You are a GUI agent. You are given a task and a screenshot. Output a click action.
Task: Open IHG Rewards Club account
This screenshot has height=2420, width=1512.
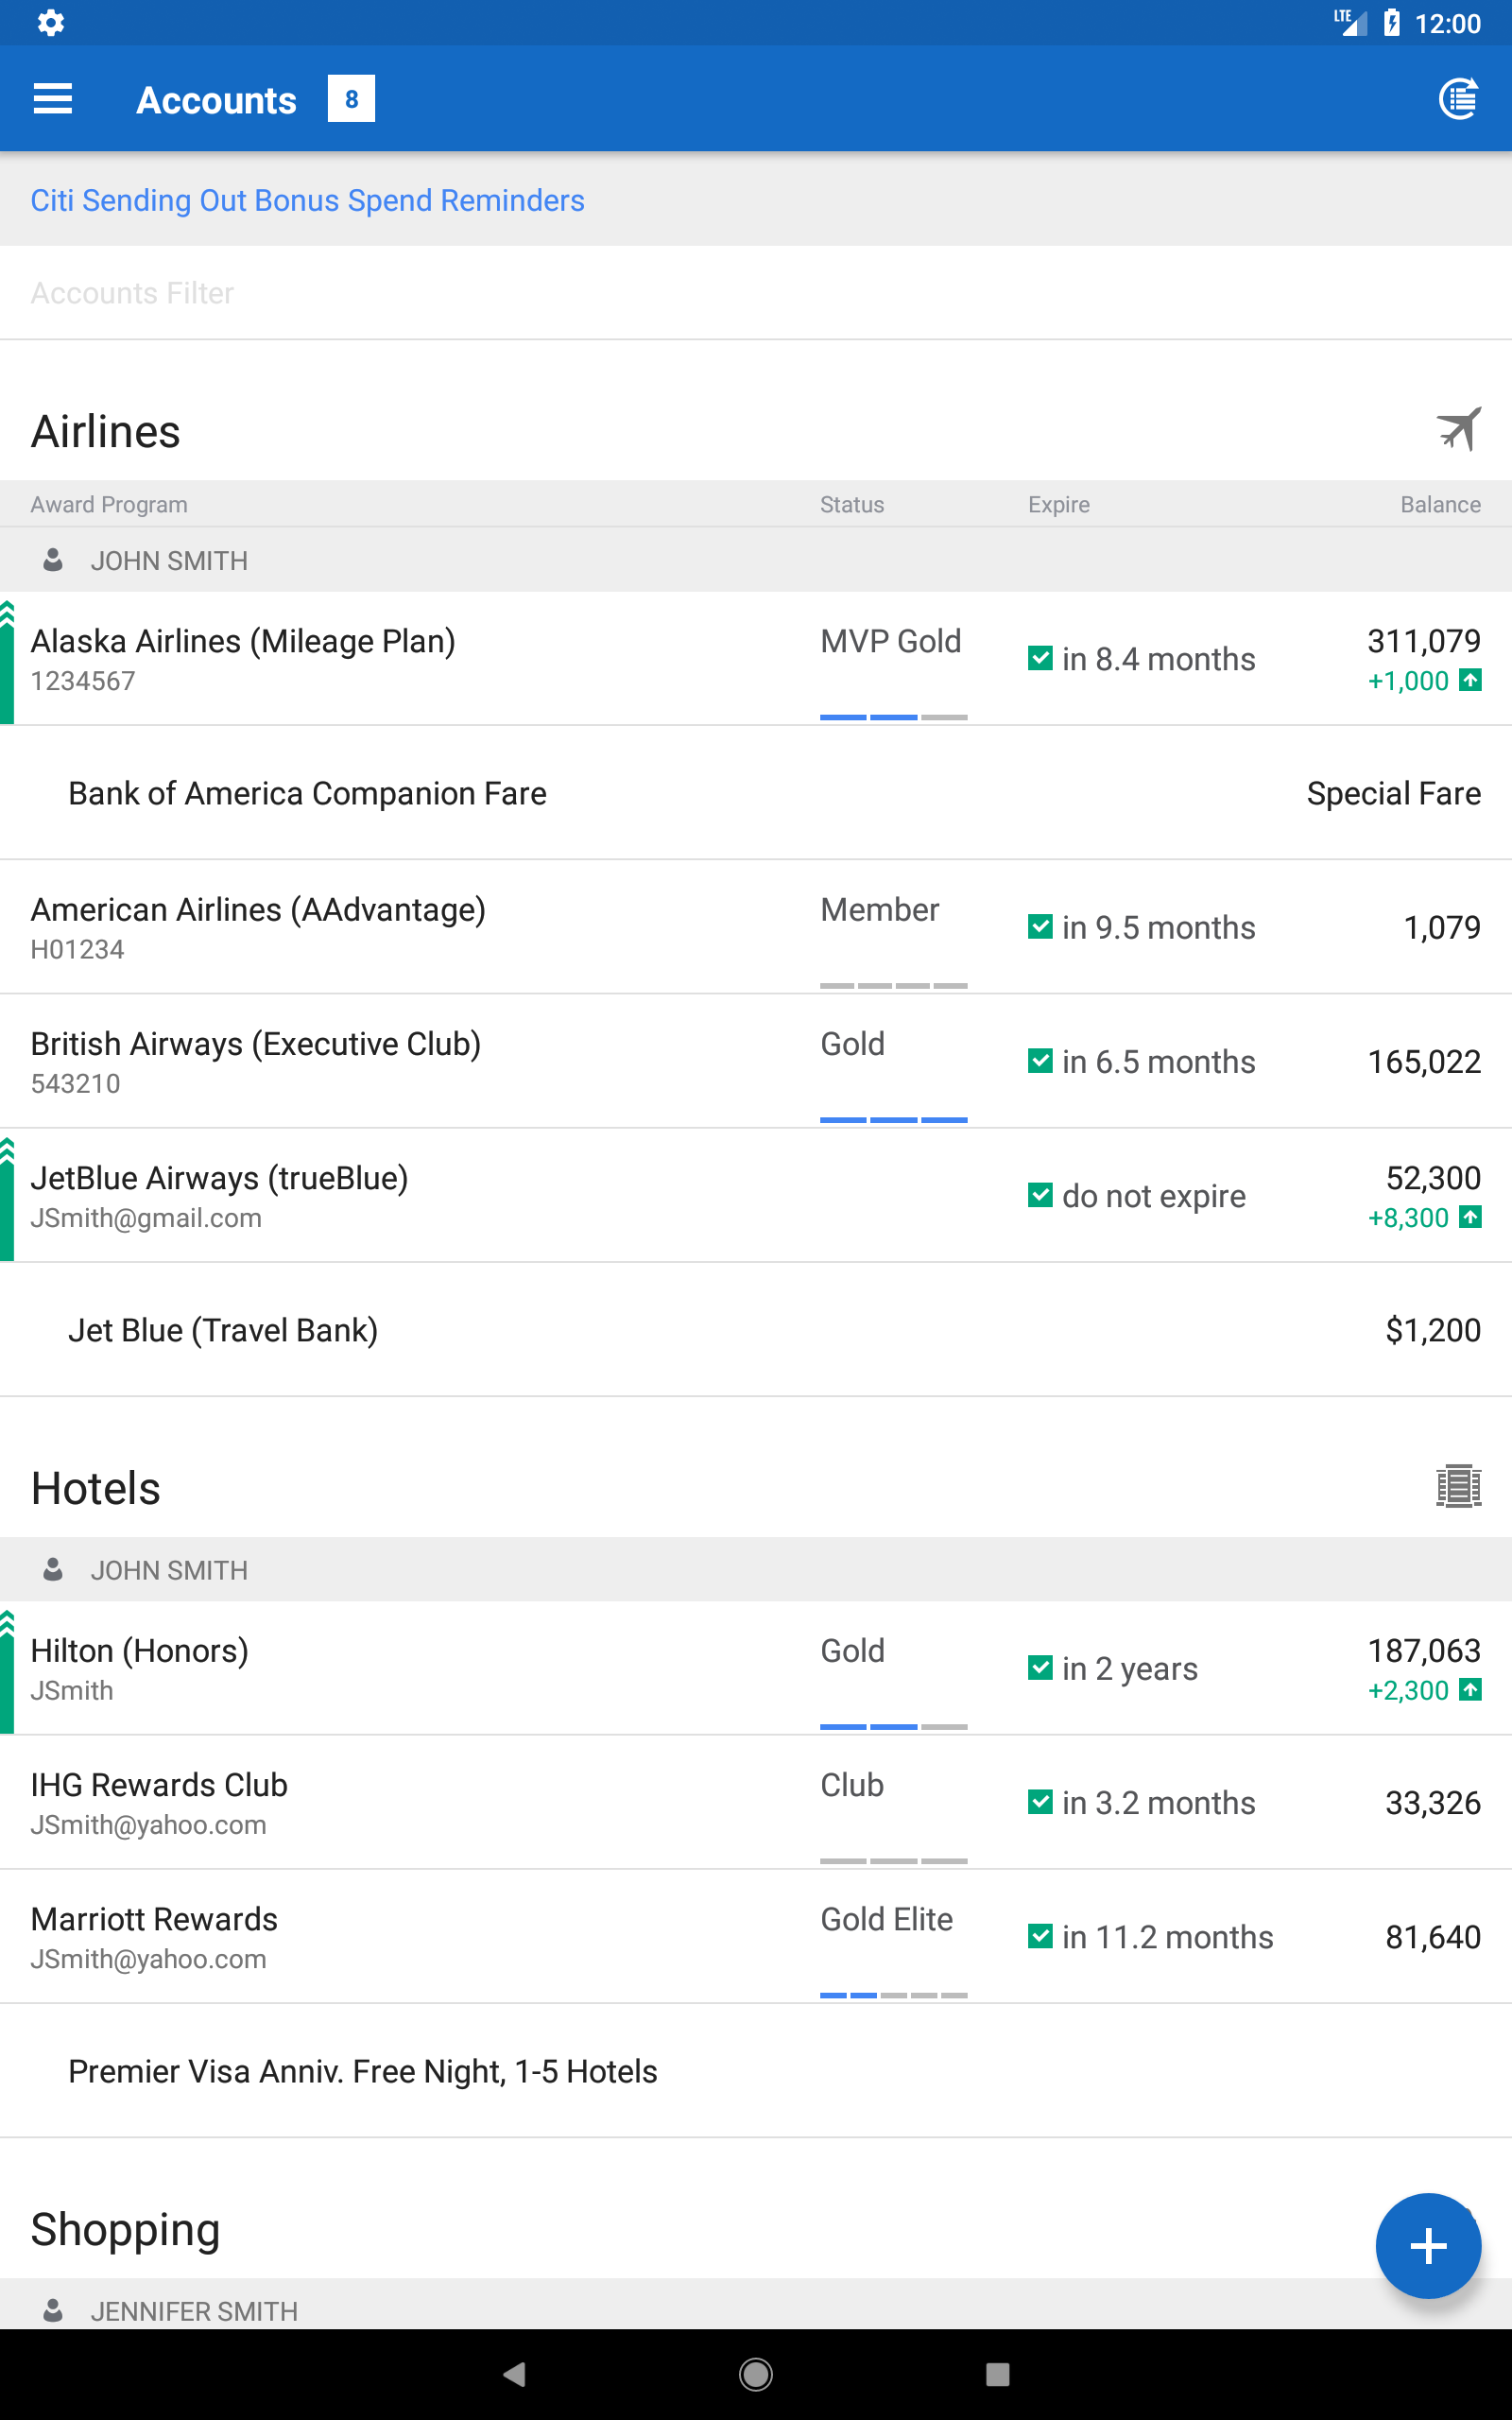click(756, 1802)
